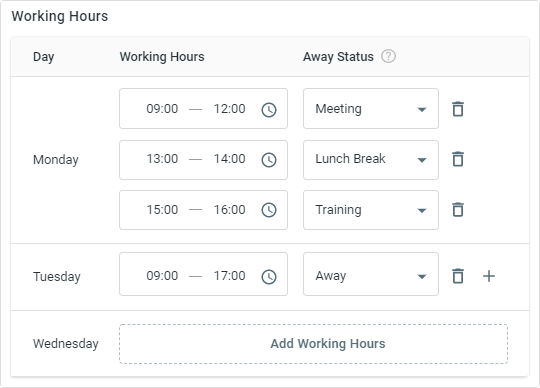This screenshot has width=540, height=388.
Task: Open the Lunch Break status dropdown
Action: 371,160
